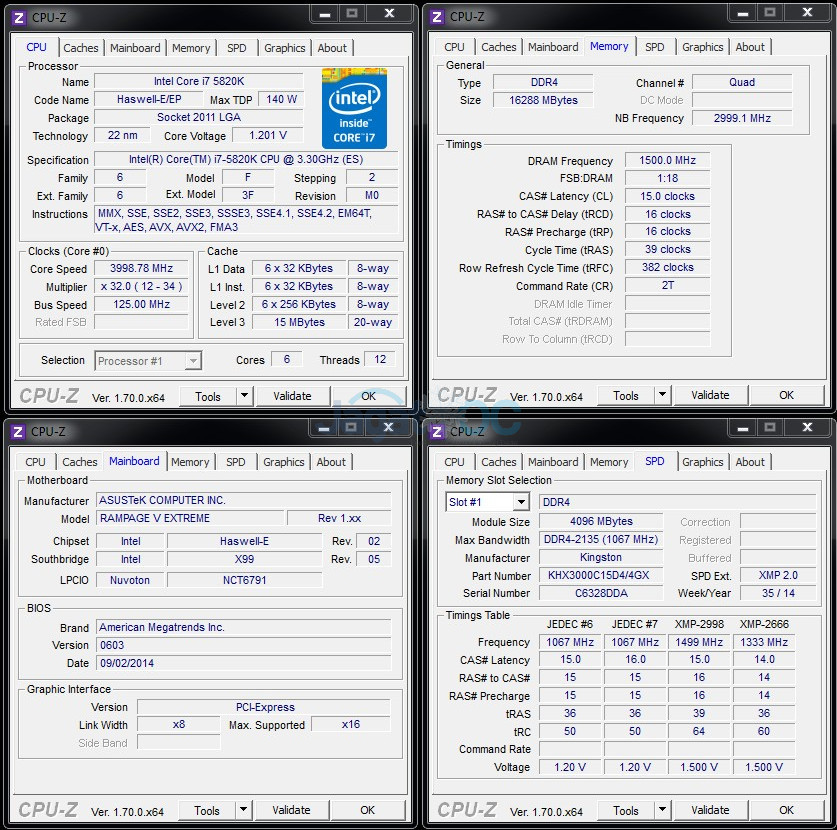Select the SPD tab in the CPU window
837x830 pixels.
tap(236, 48)
